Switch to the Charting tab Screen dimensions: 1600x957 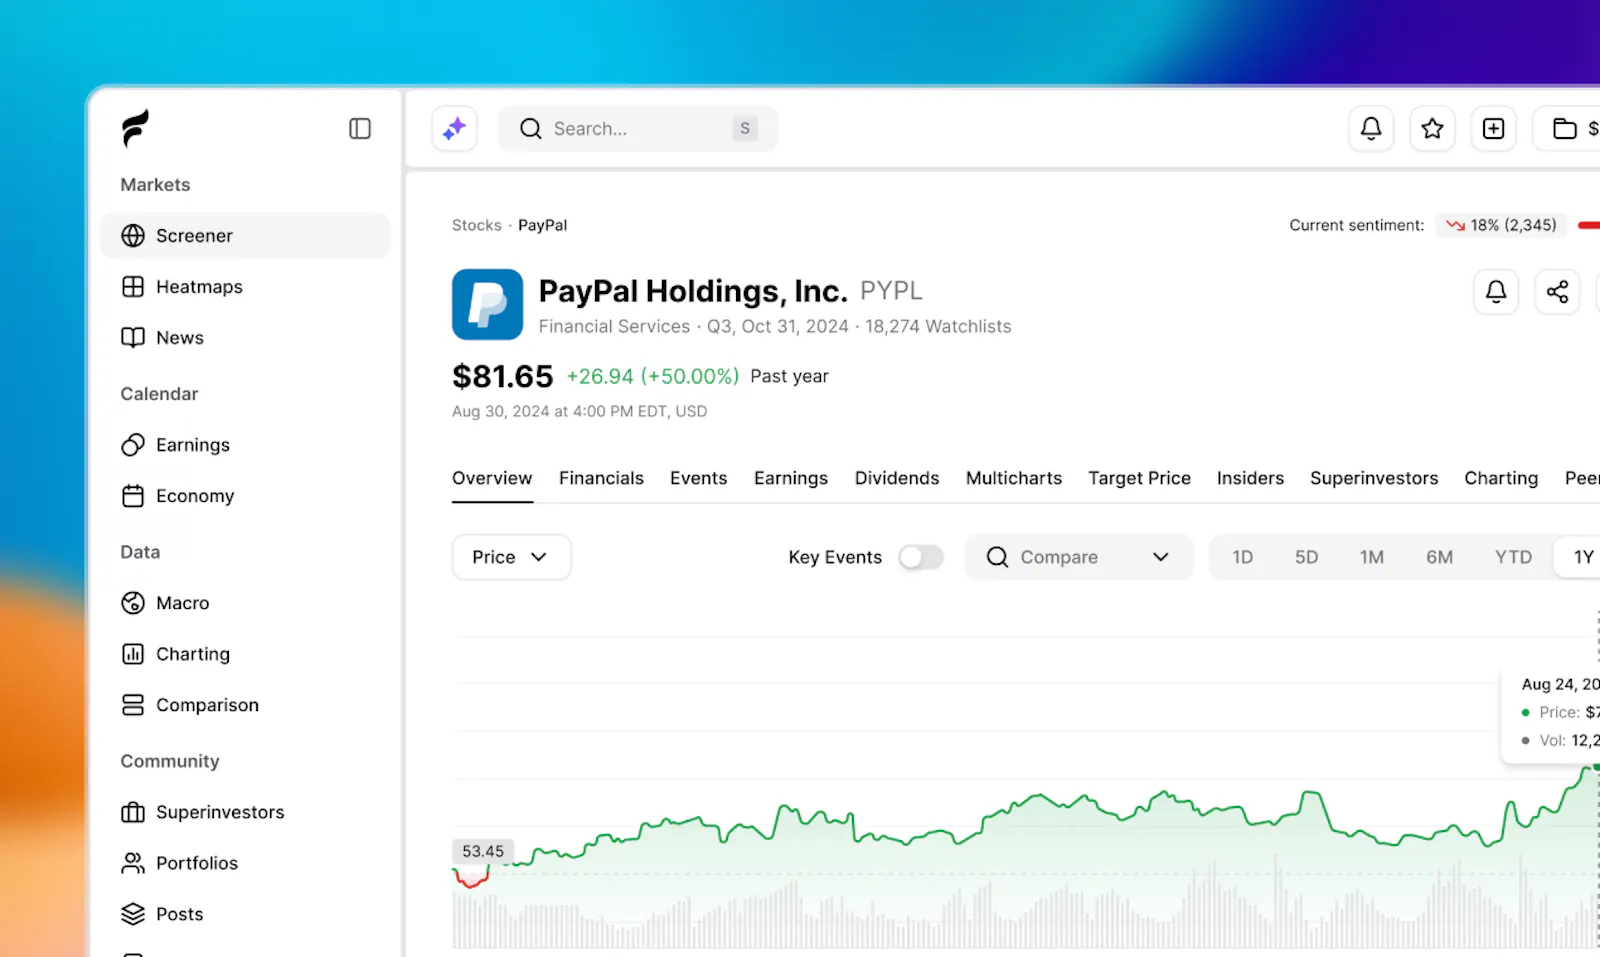(x=1501, y=478)
